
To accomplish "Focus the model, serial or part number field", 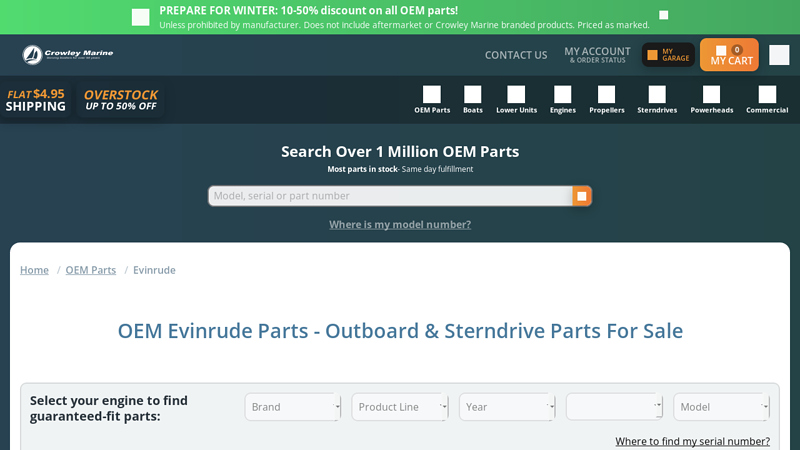I will tap(390, 196).
